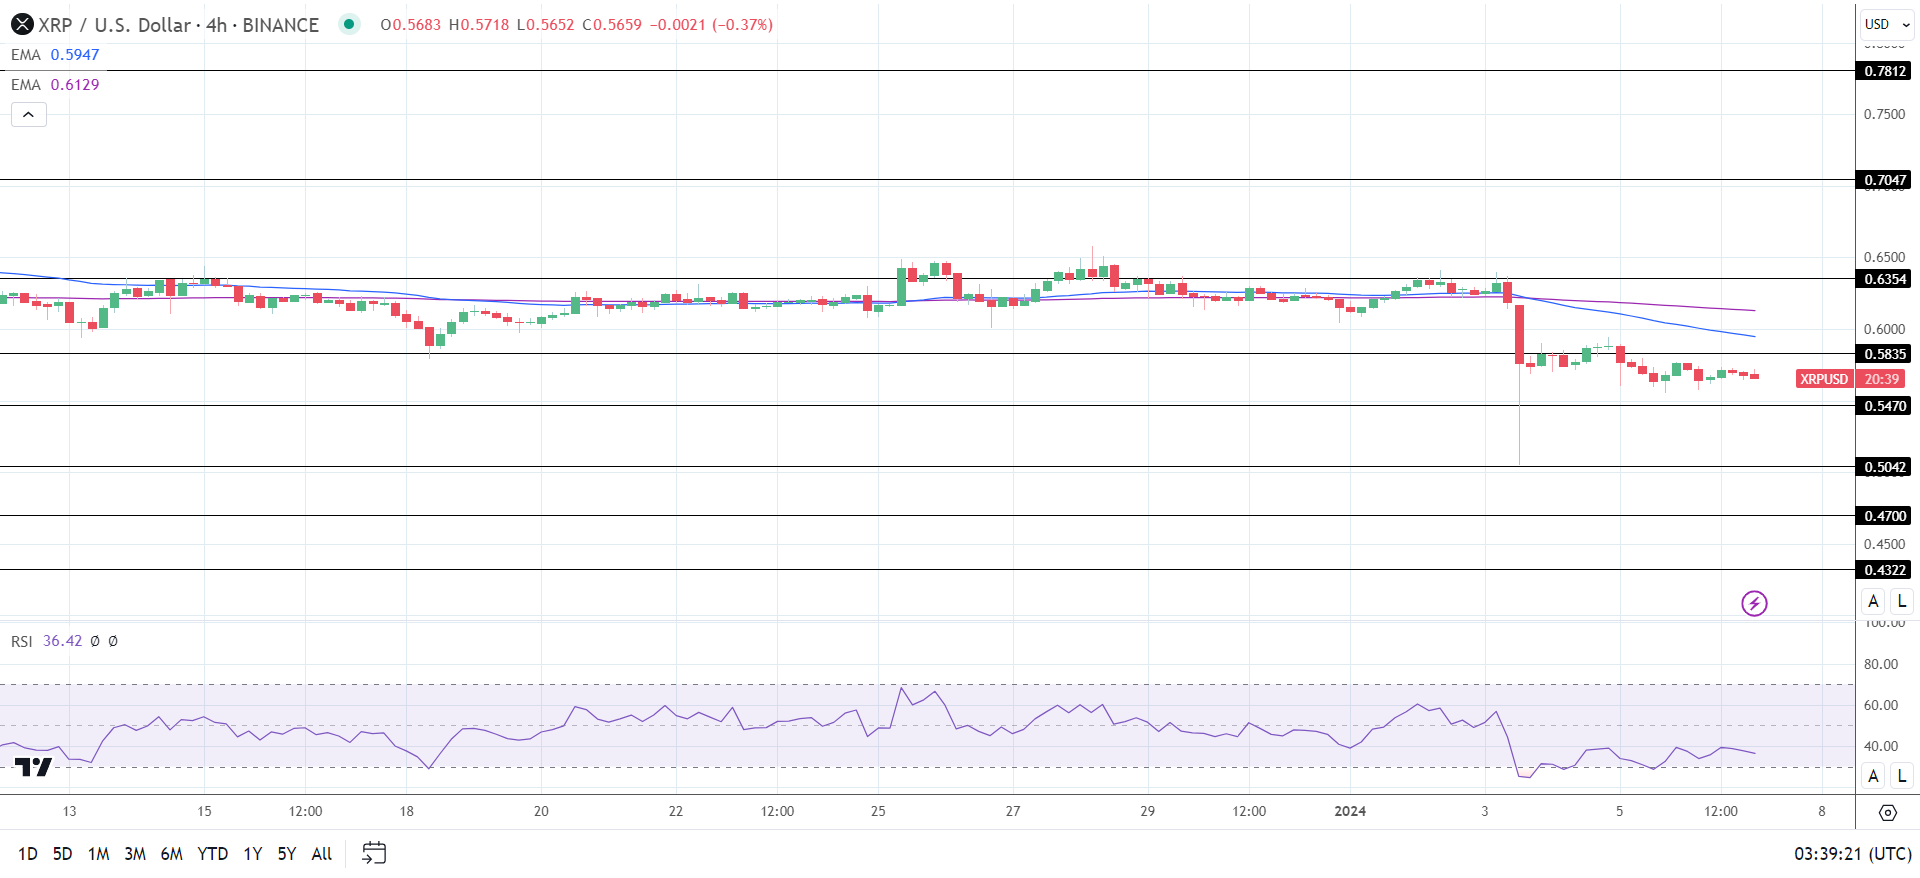The image size is (1920, 878).
Task: Click the 0.4700 price level label
Action: coord(1885,516)
